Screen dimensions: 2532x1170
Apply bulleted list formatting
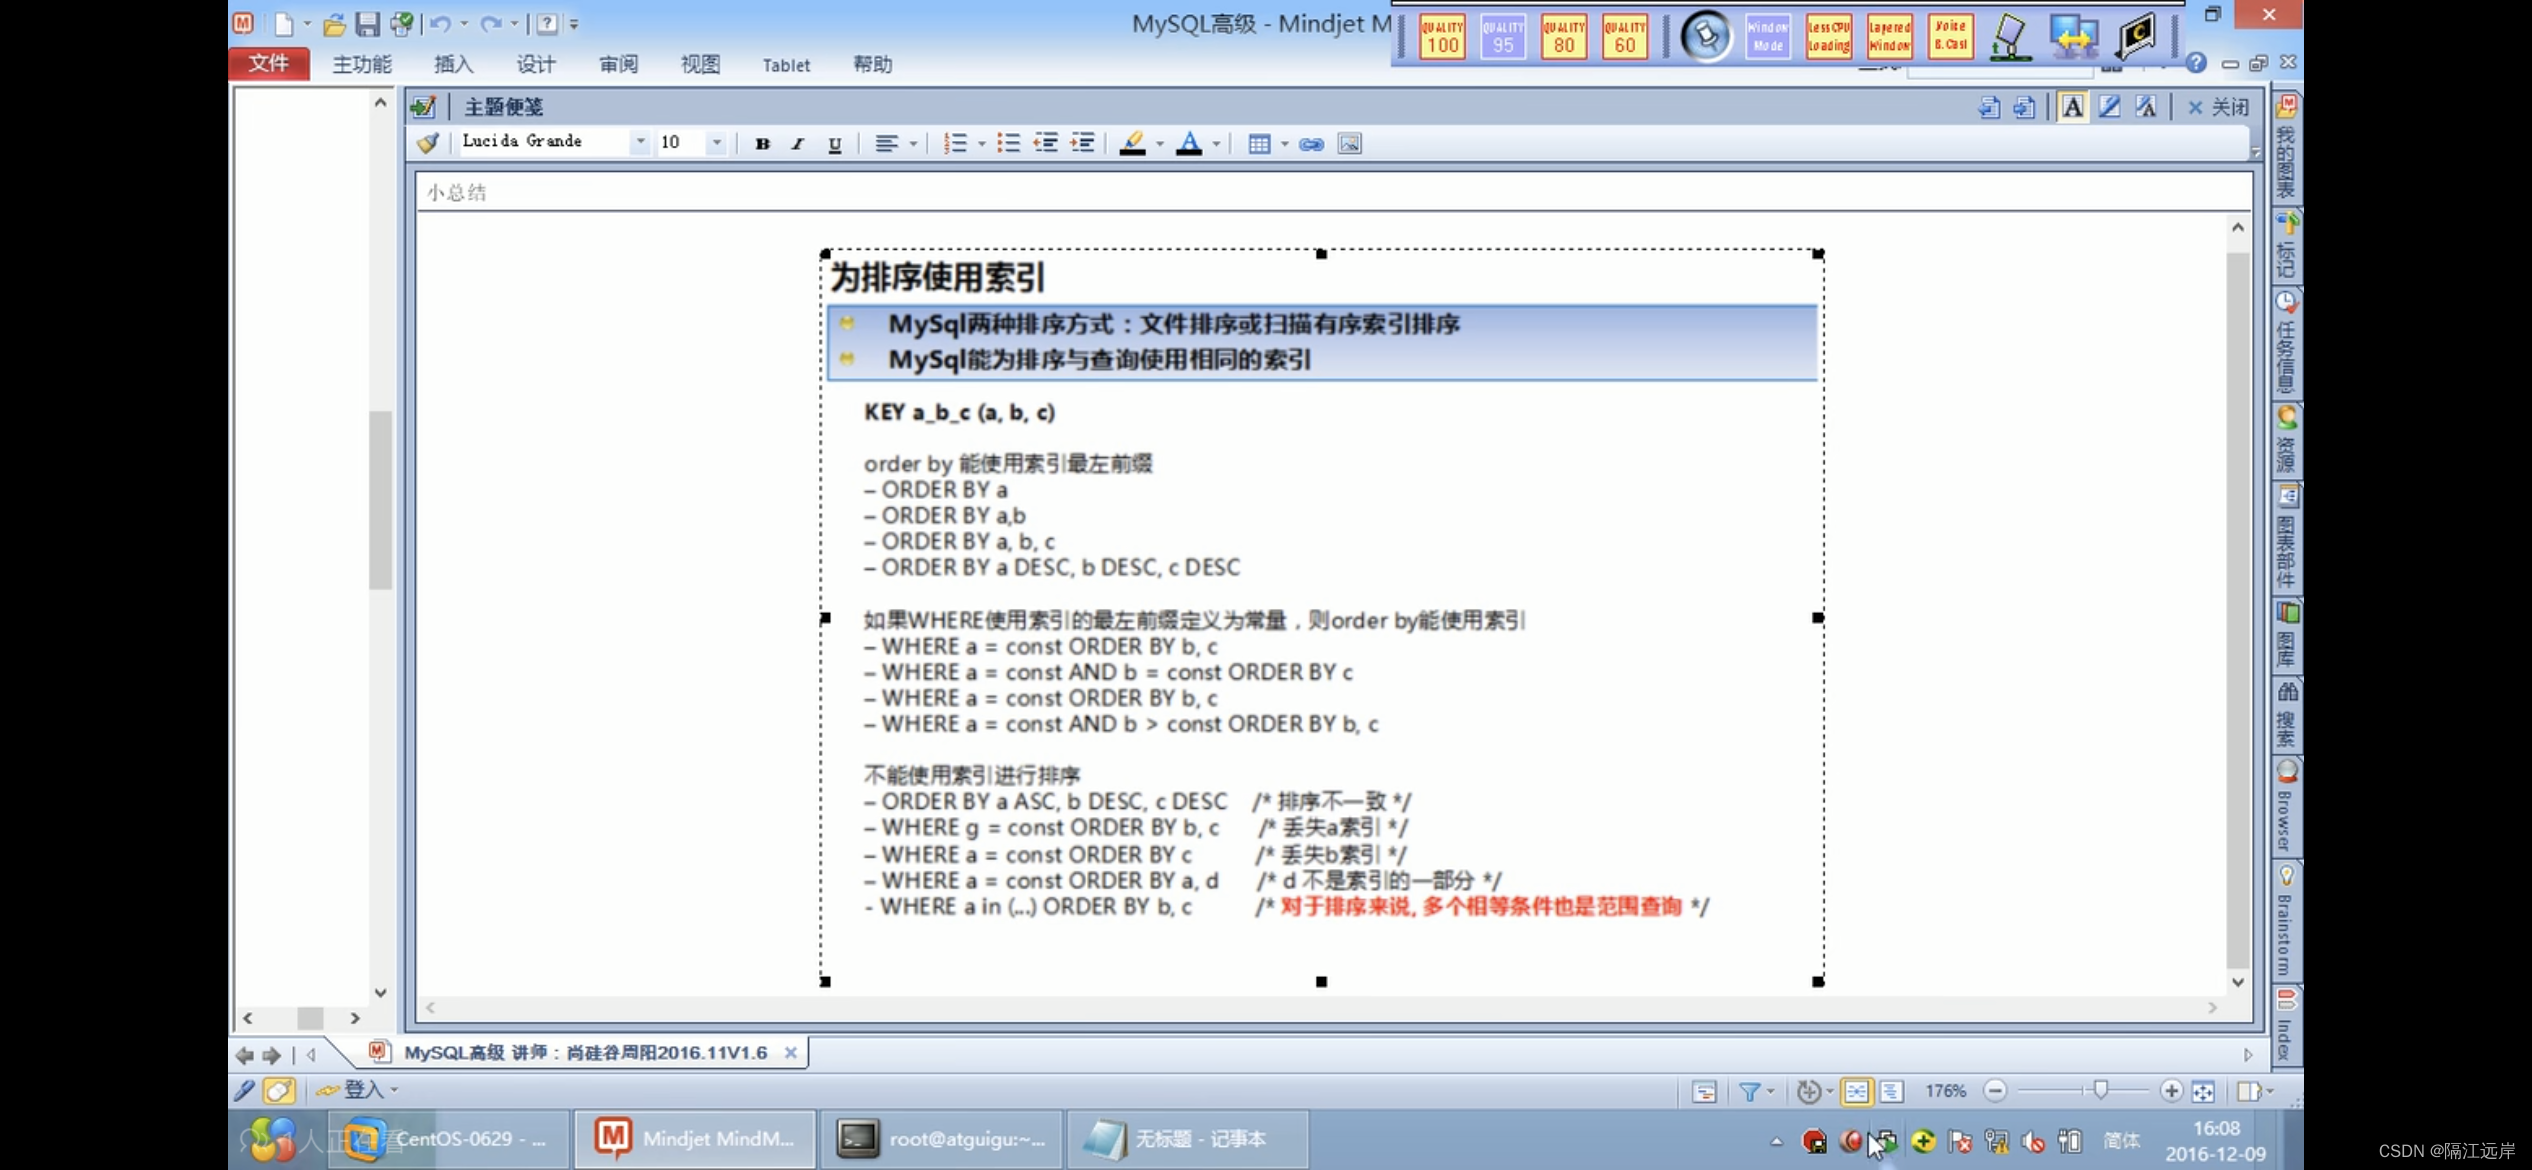tap(1008, 143)
